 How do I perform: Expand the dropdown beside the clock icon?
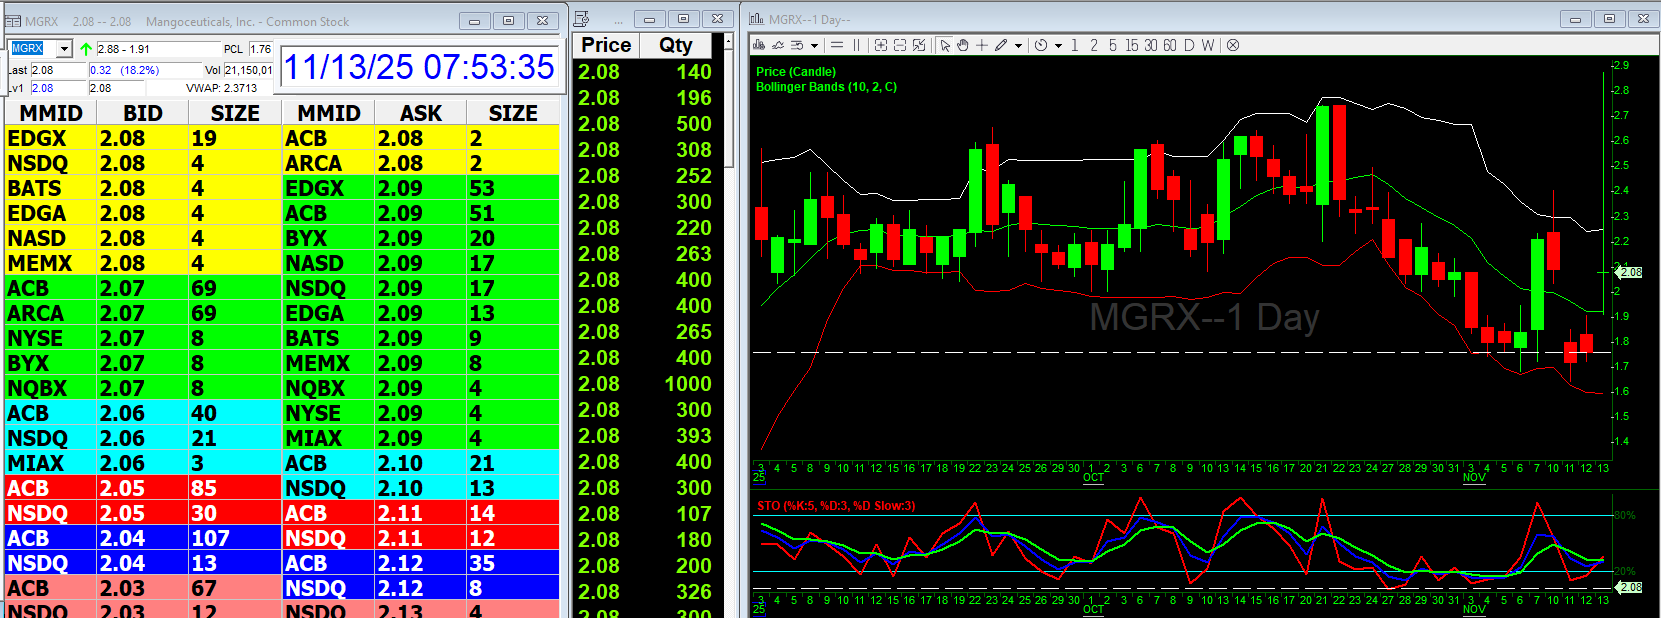click(1058, 45)
